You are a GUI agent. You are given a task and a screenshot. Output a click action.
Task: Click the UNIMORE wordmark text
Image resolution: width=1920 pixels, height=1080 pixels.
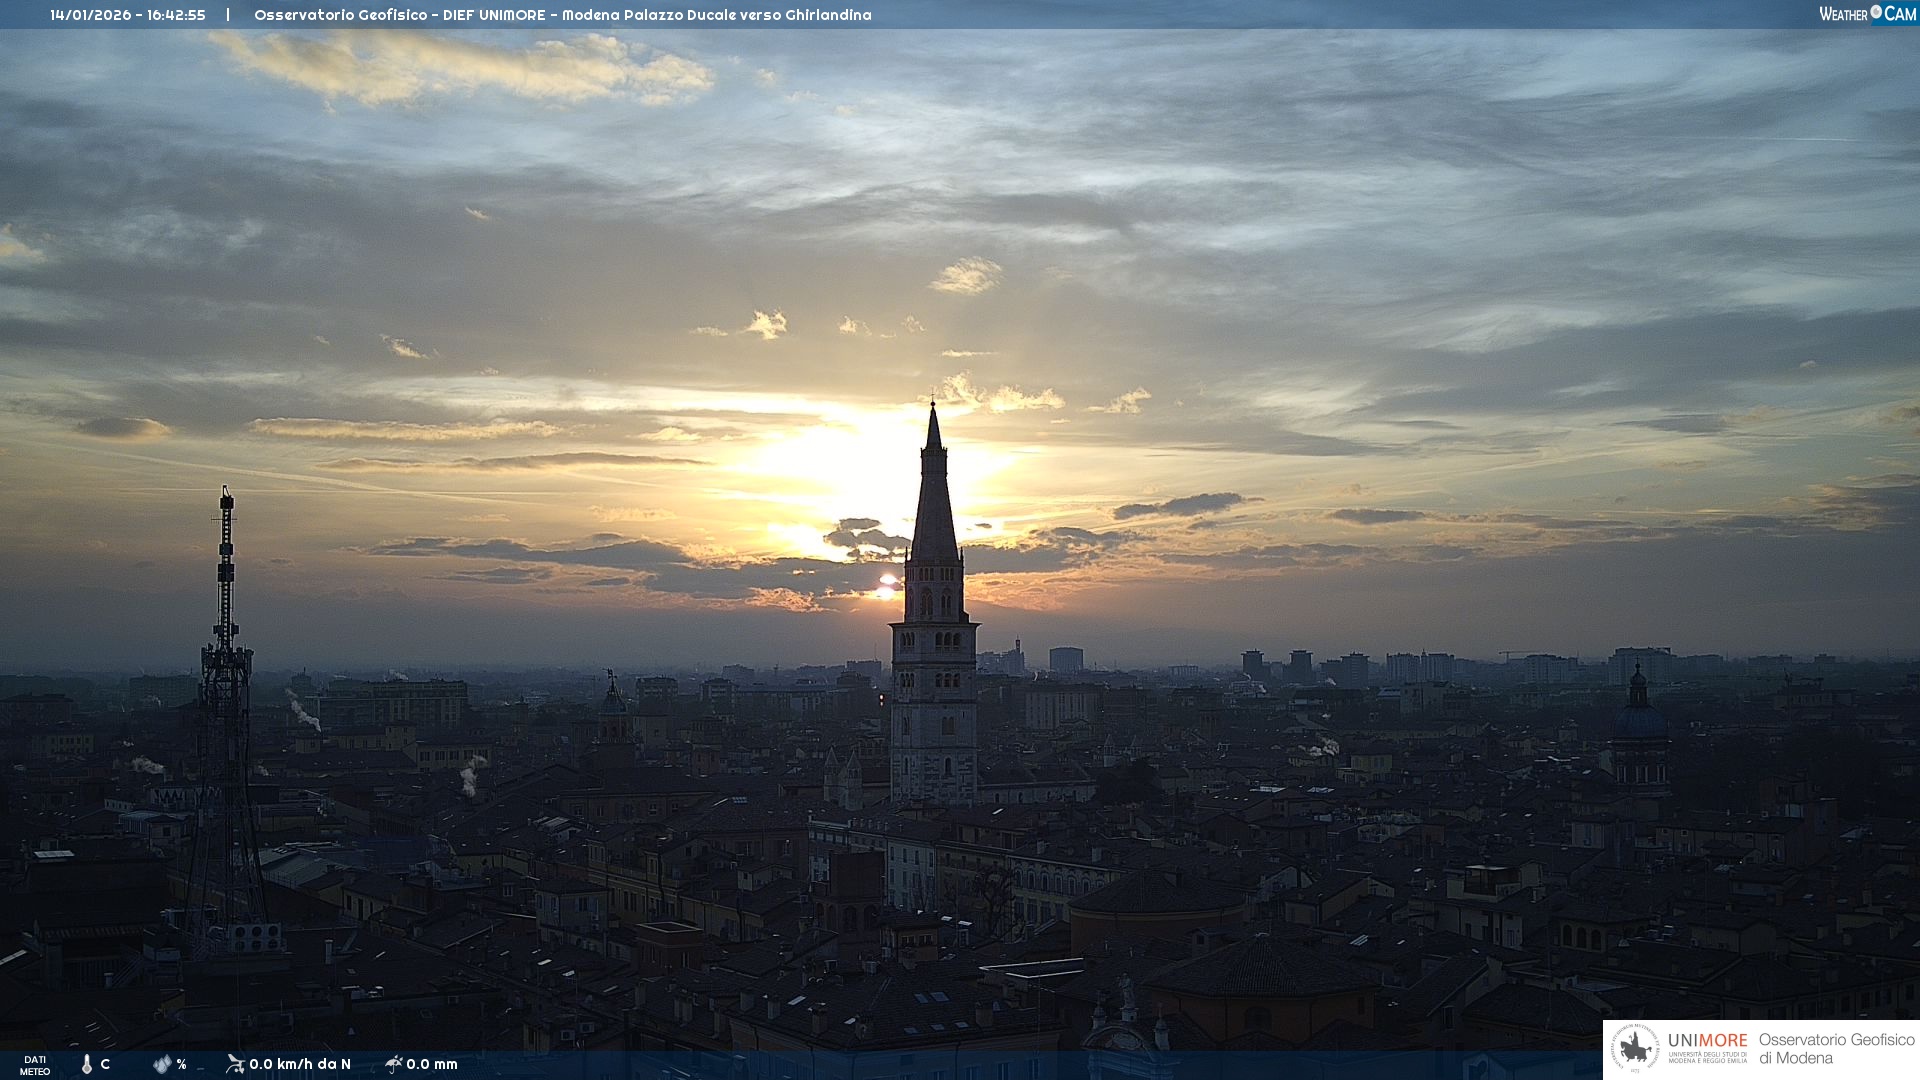pyautogui.click(x=1707, y=1040)
